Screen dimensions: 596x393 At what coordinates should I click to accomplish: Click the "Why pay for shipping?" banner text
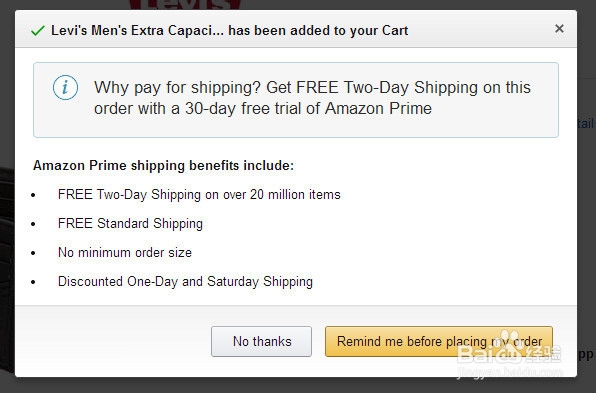click(177, 87)
